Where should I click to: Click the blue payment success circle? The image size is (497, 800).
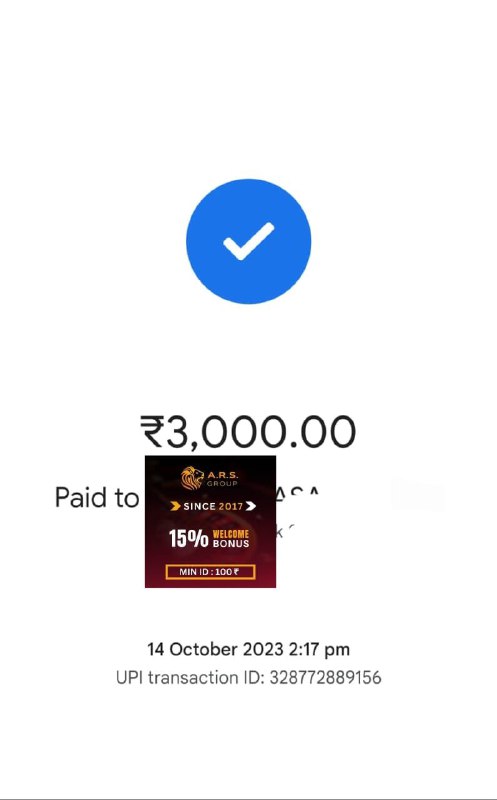248,241
